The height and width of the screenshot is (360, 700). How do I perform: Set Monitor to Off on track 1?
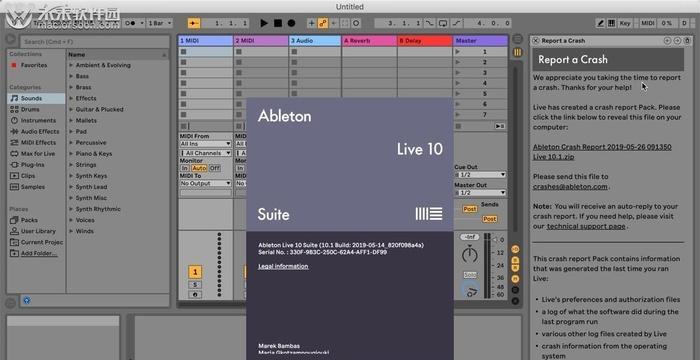(215, 168)
